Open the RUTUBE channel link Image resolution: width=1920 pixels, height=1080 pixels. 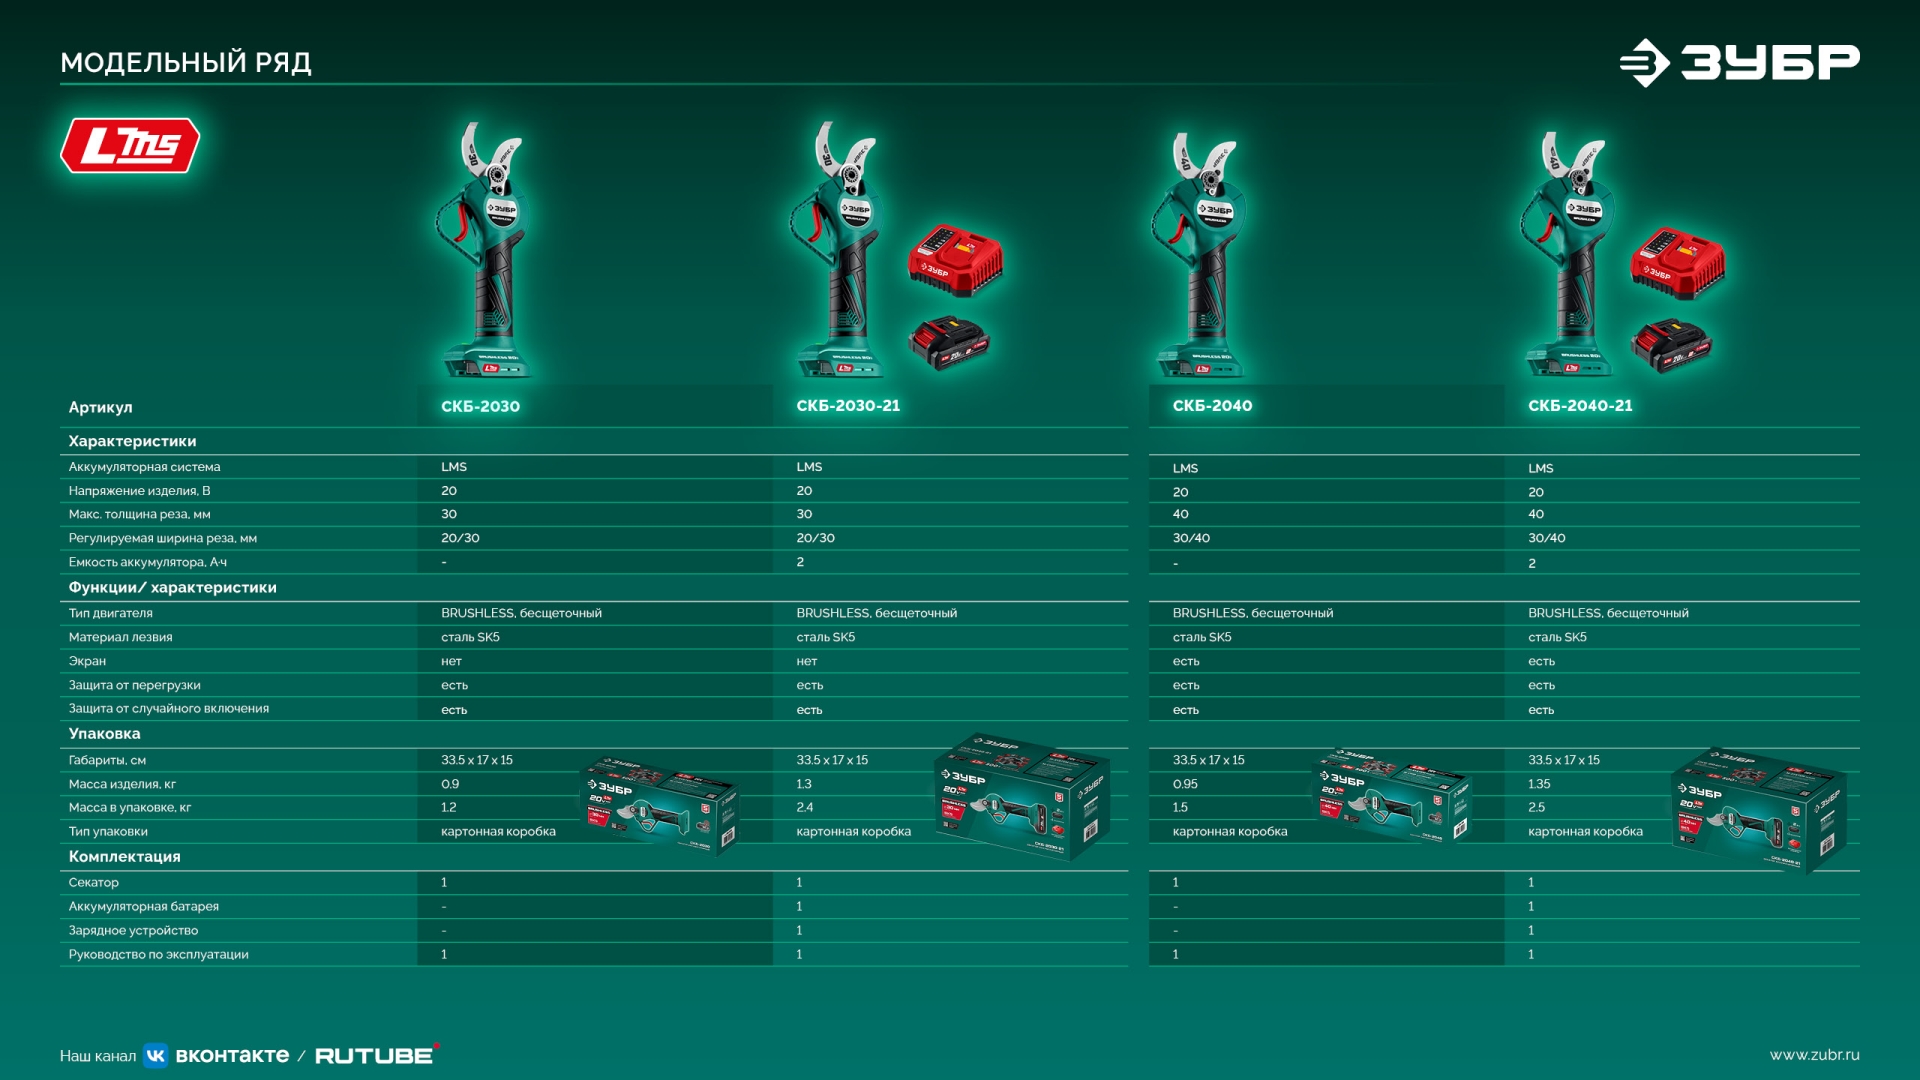point(375,1055)
